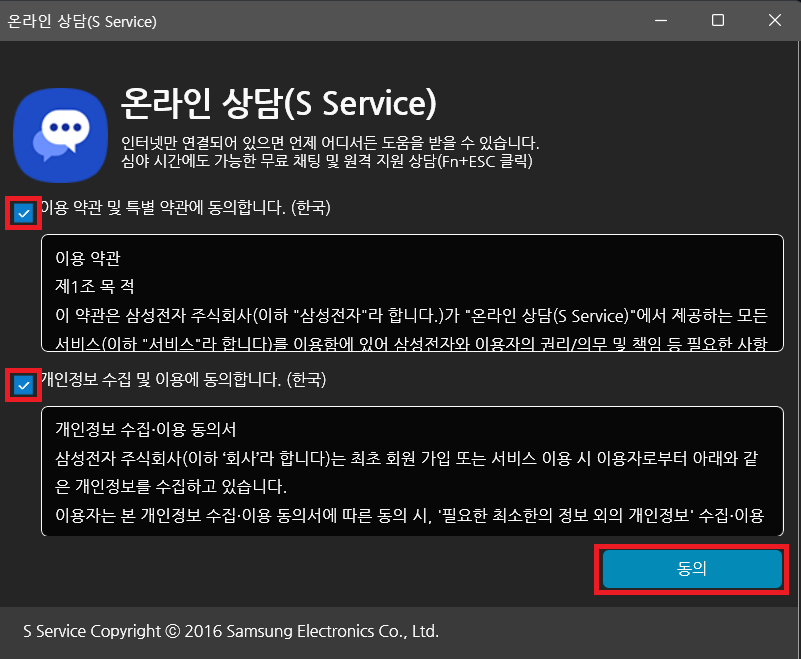Click the label 이용 약관 및 특별 약관에 동의합니다. (한국)

[185, 207]
